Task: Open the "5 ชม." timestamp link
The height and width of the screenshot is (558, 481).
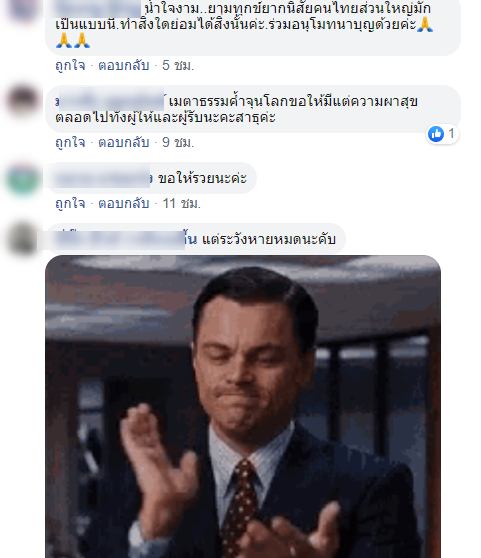Action: 178,65
